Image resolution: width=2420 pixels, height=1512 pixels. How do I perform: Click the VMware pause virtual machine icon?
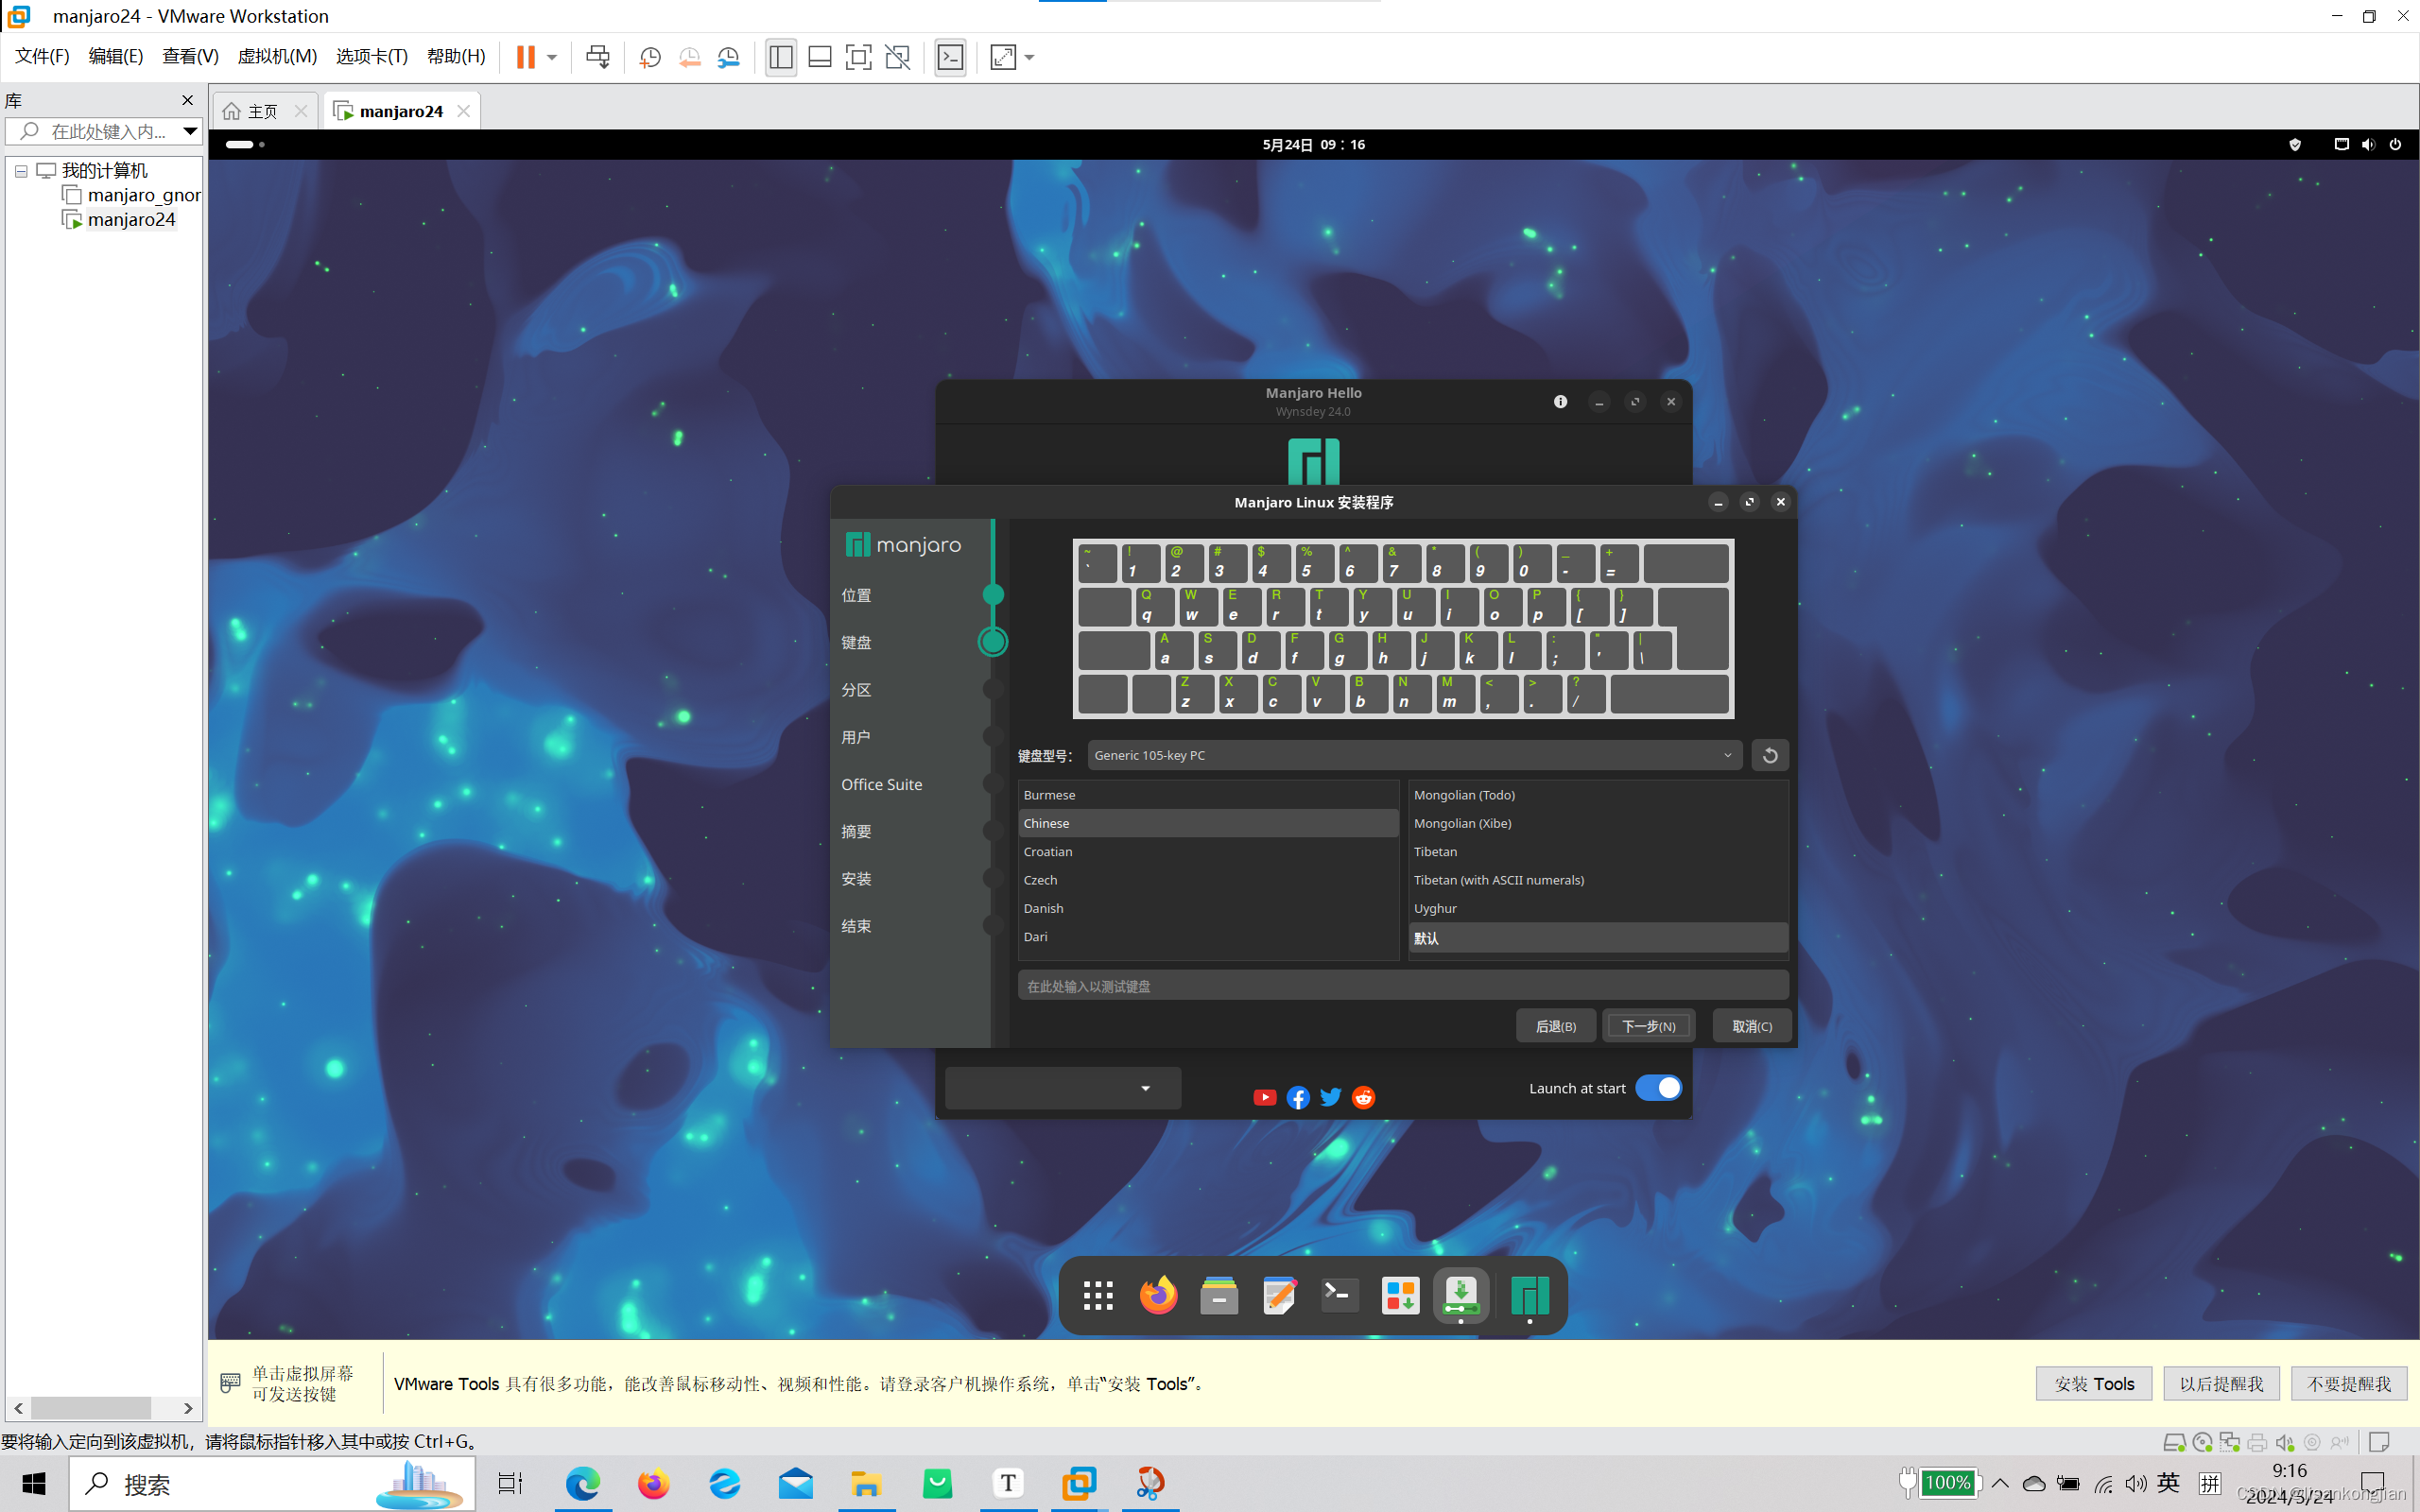pyautogui.click(x=525, y=57)
